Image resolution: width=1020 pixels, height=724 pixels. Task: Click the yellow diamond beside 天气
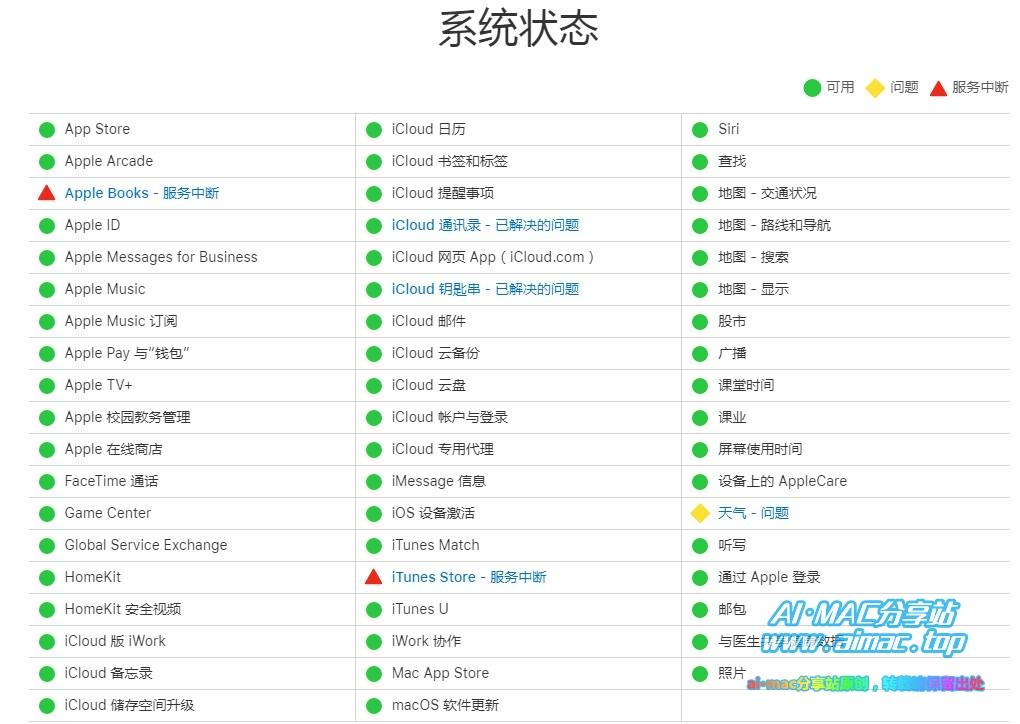(x=700, y=513)
